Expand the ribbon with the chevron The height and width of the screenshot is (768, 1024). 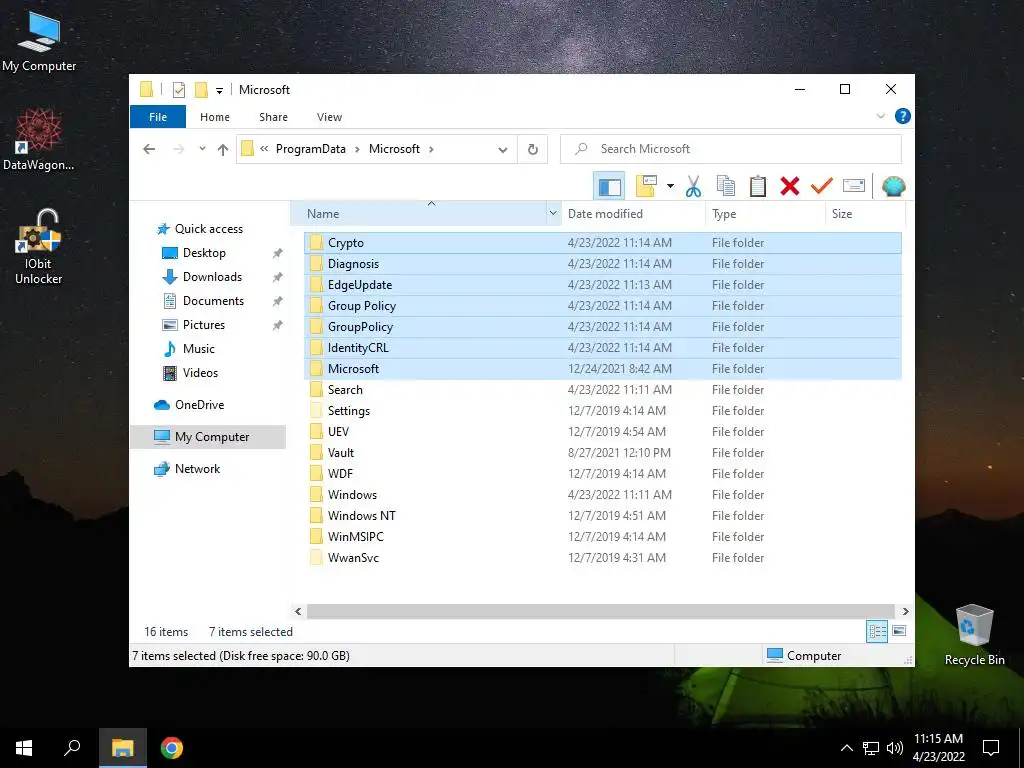[x=880, y=116]
